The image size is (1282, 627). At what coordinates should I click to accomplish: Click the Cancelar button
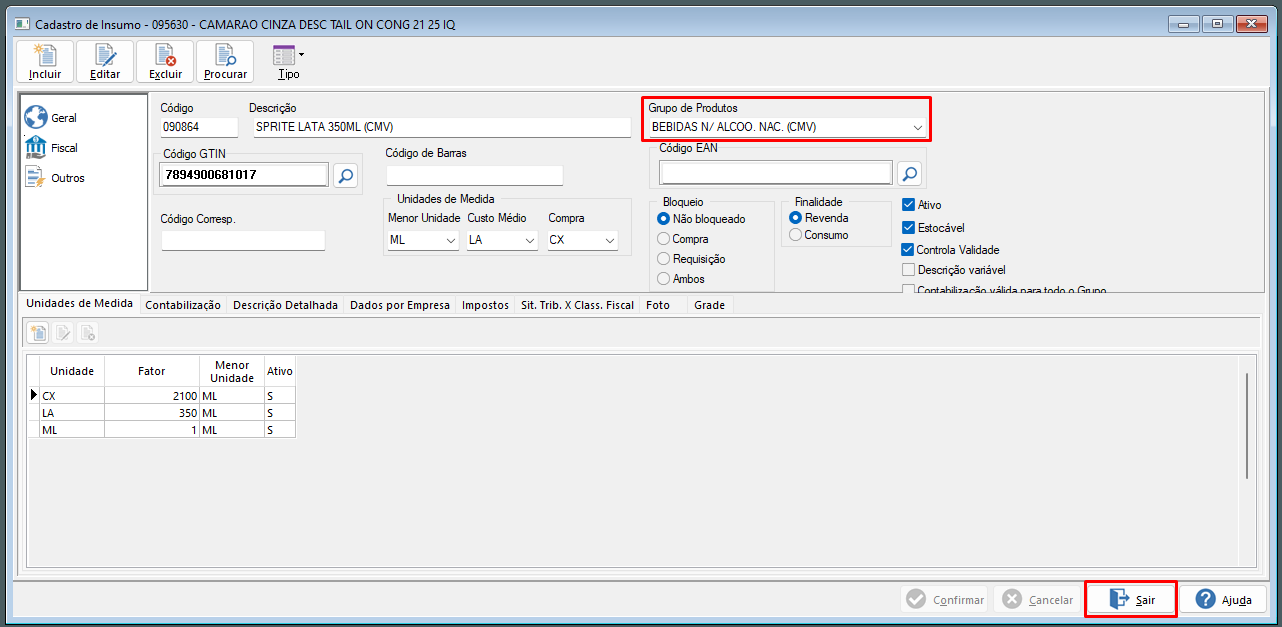click(x=1037, y=600)
